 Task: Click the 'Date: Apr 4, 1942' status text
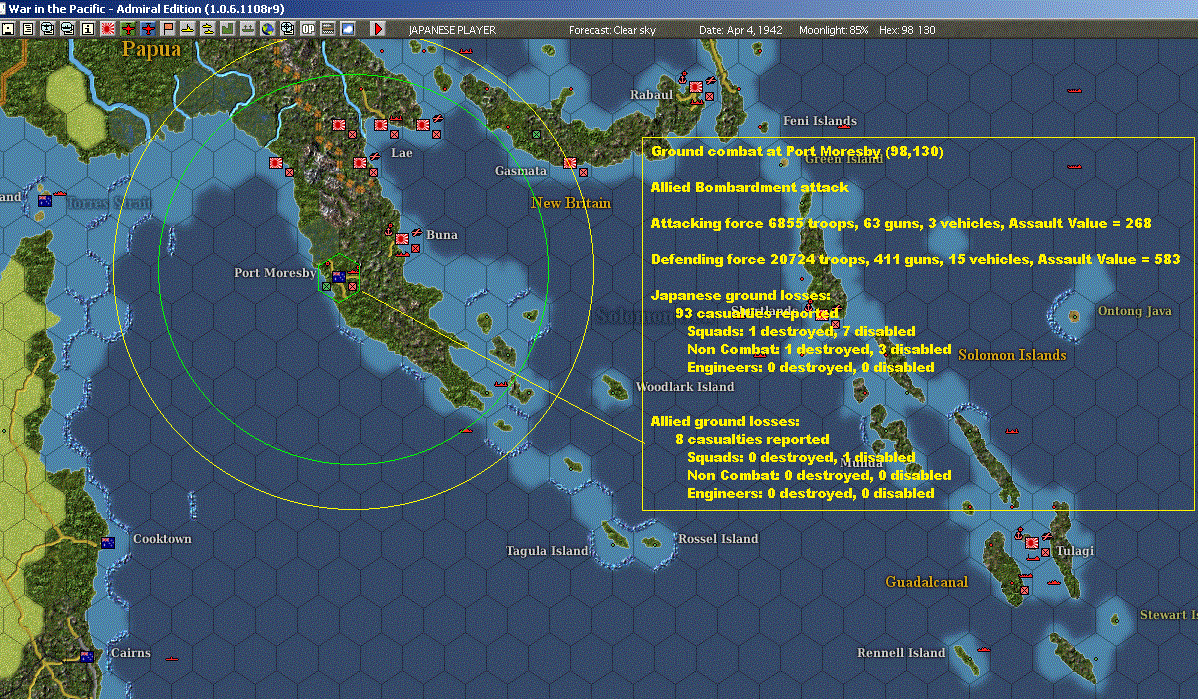click(740, 30)
